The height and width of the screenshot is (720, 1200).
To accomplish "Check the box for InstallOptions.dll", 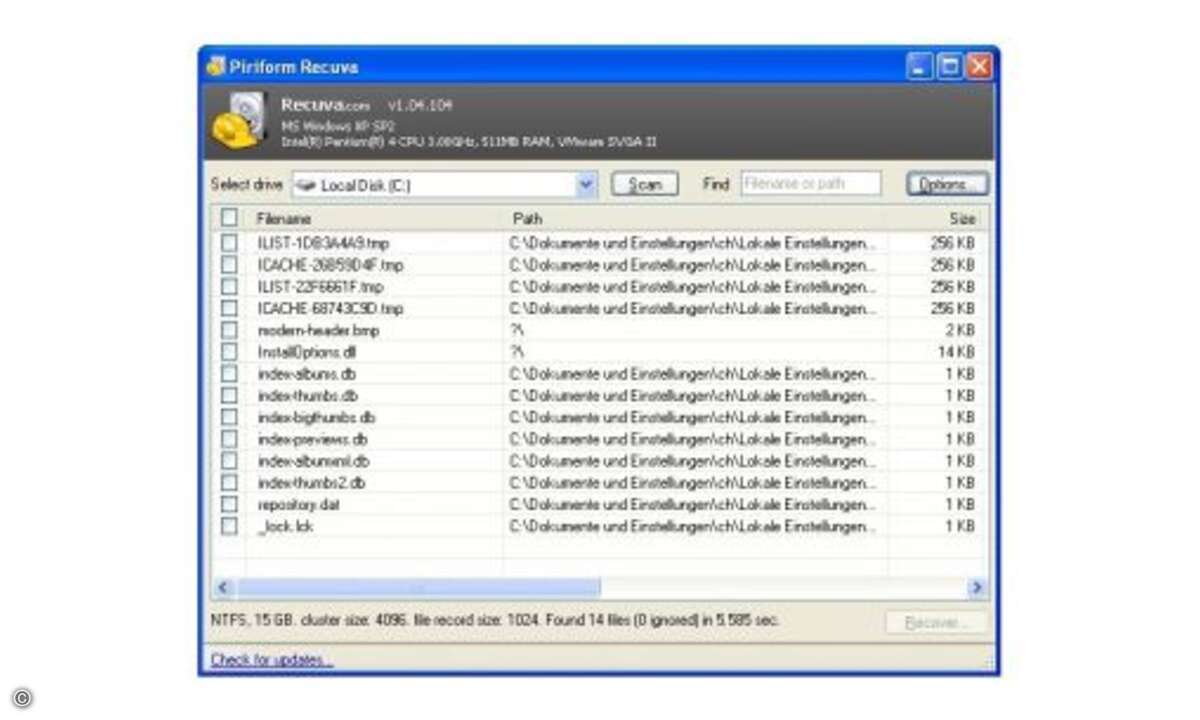I will 230,352.
